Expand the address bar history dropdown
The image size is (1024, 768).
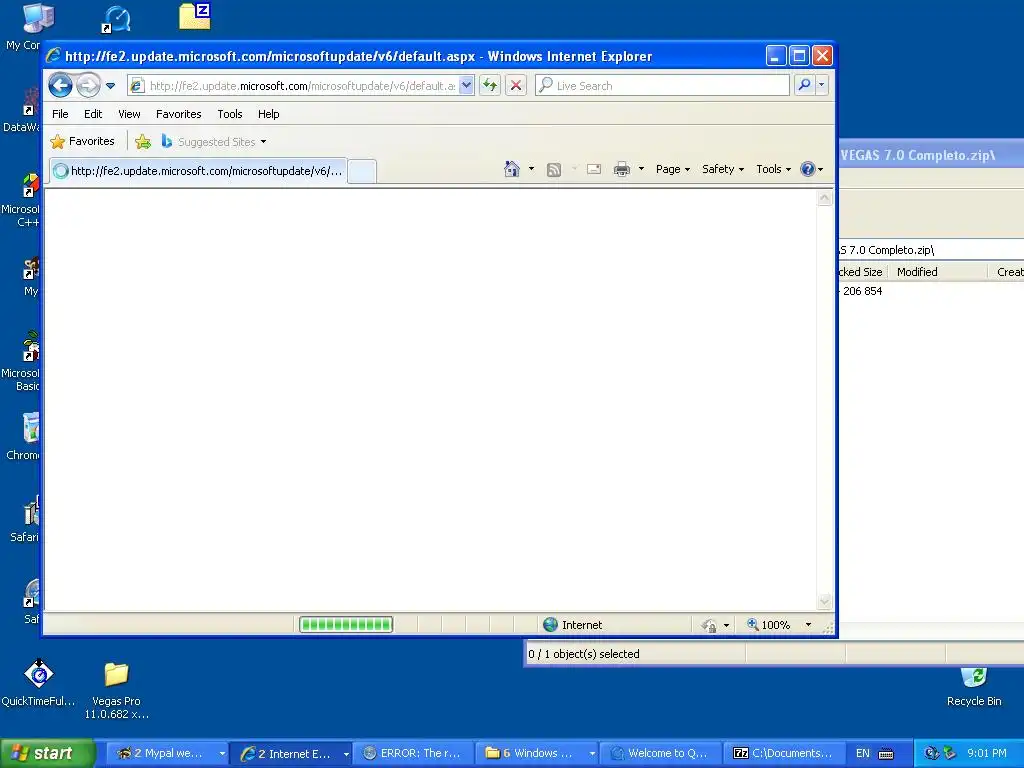466,86
